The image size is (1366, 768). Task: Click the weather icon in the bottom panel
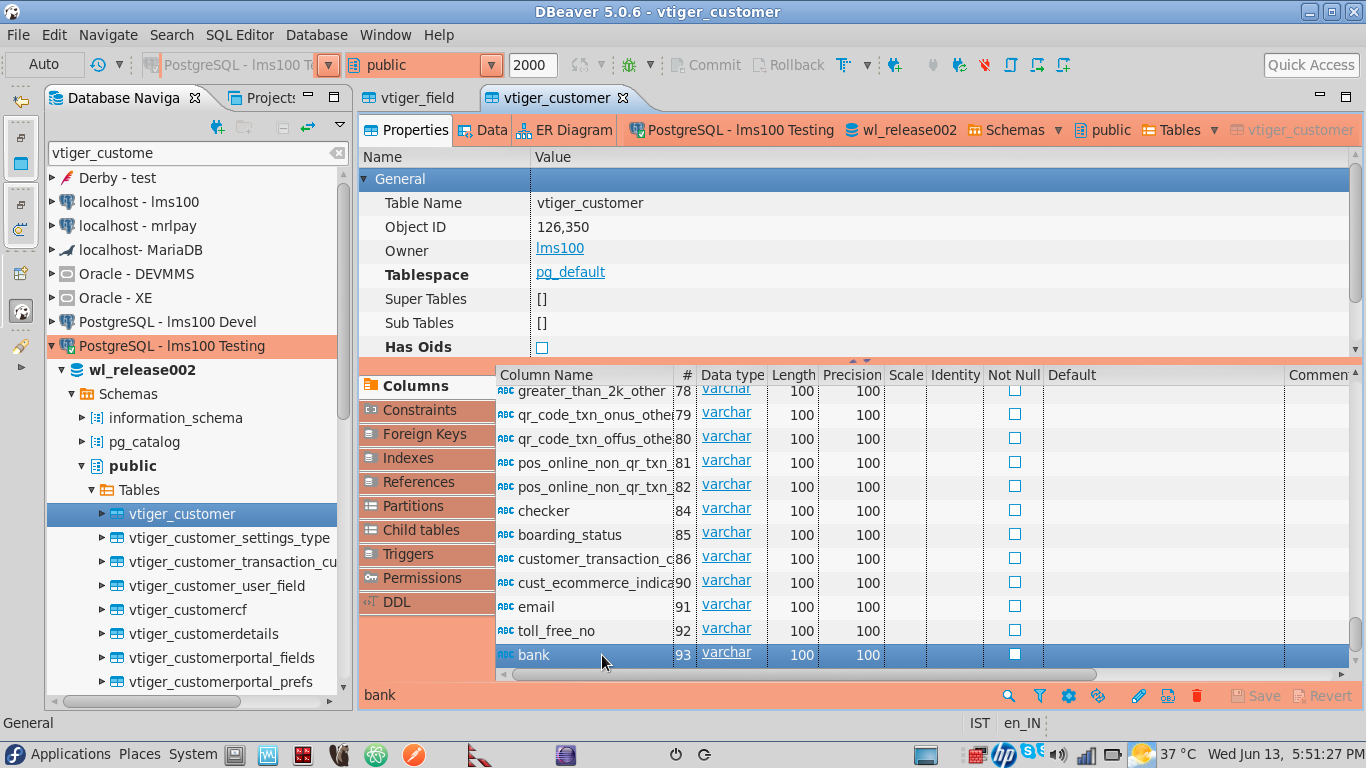pos(1141,755)
